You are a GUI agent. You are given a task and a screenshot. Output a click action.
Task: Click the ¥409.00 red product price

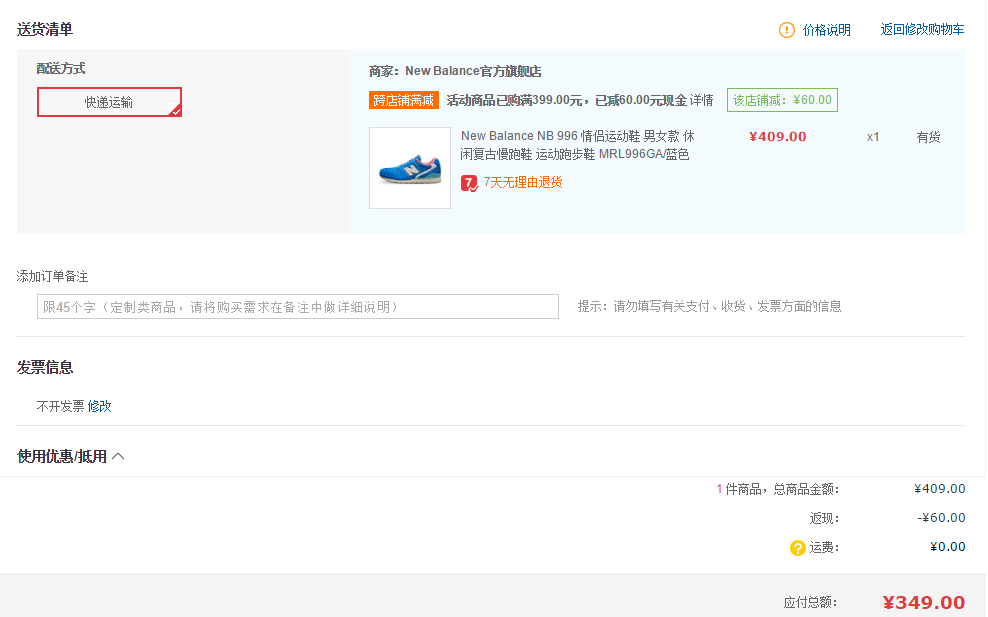click(778, 137)
